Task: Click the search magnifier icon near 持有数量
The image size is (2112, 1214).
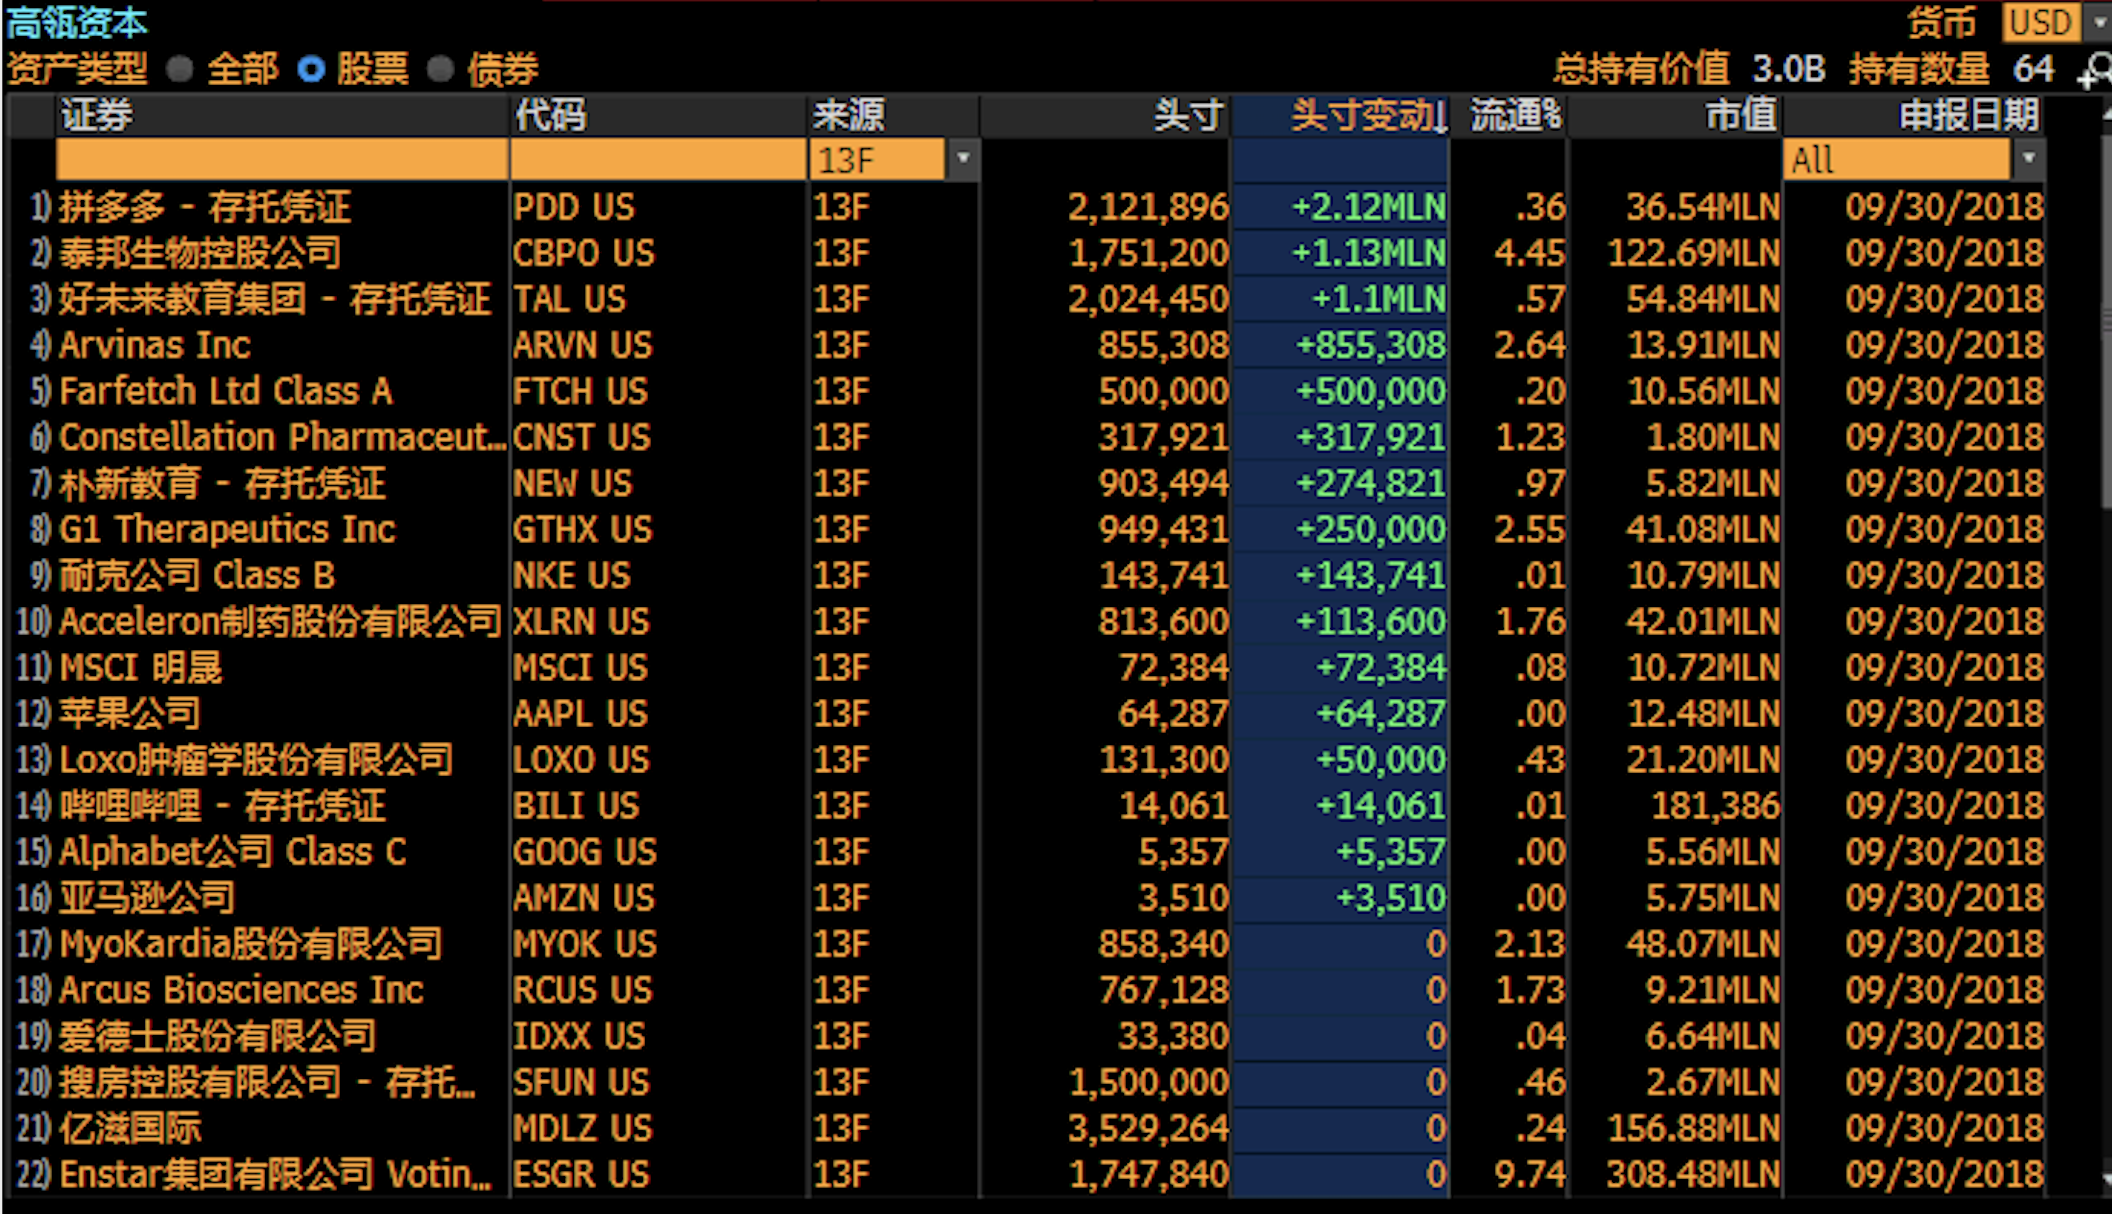Action: pyautogui.click(x=2095, y=71)
